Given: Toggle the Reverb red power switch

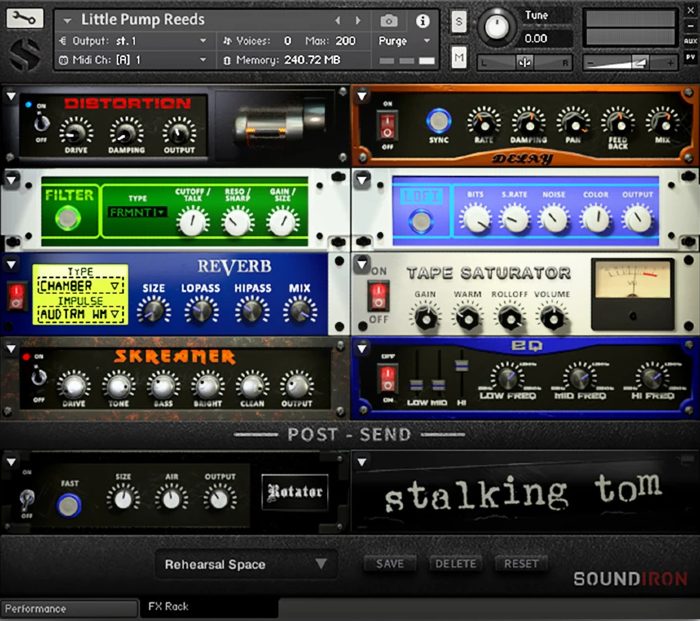Looking at the screenshot, I should click(x=17, y=296).
